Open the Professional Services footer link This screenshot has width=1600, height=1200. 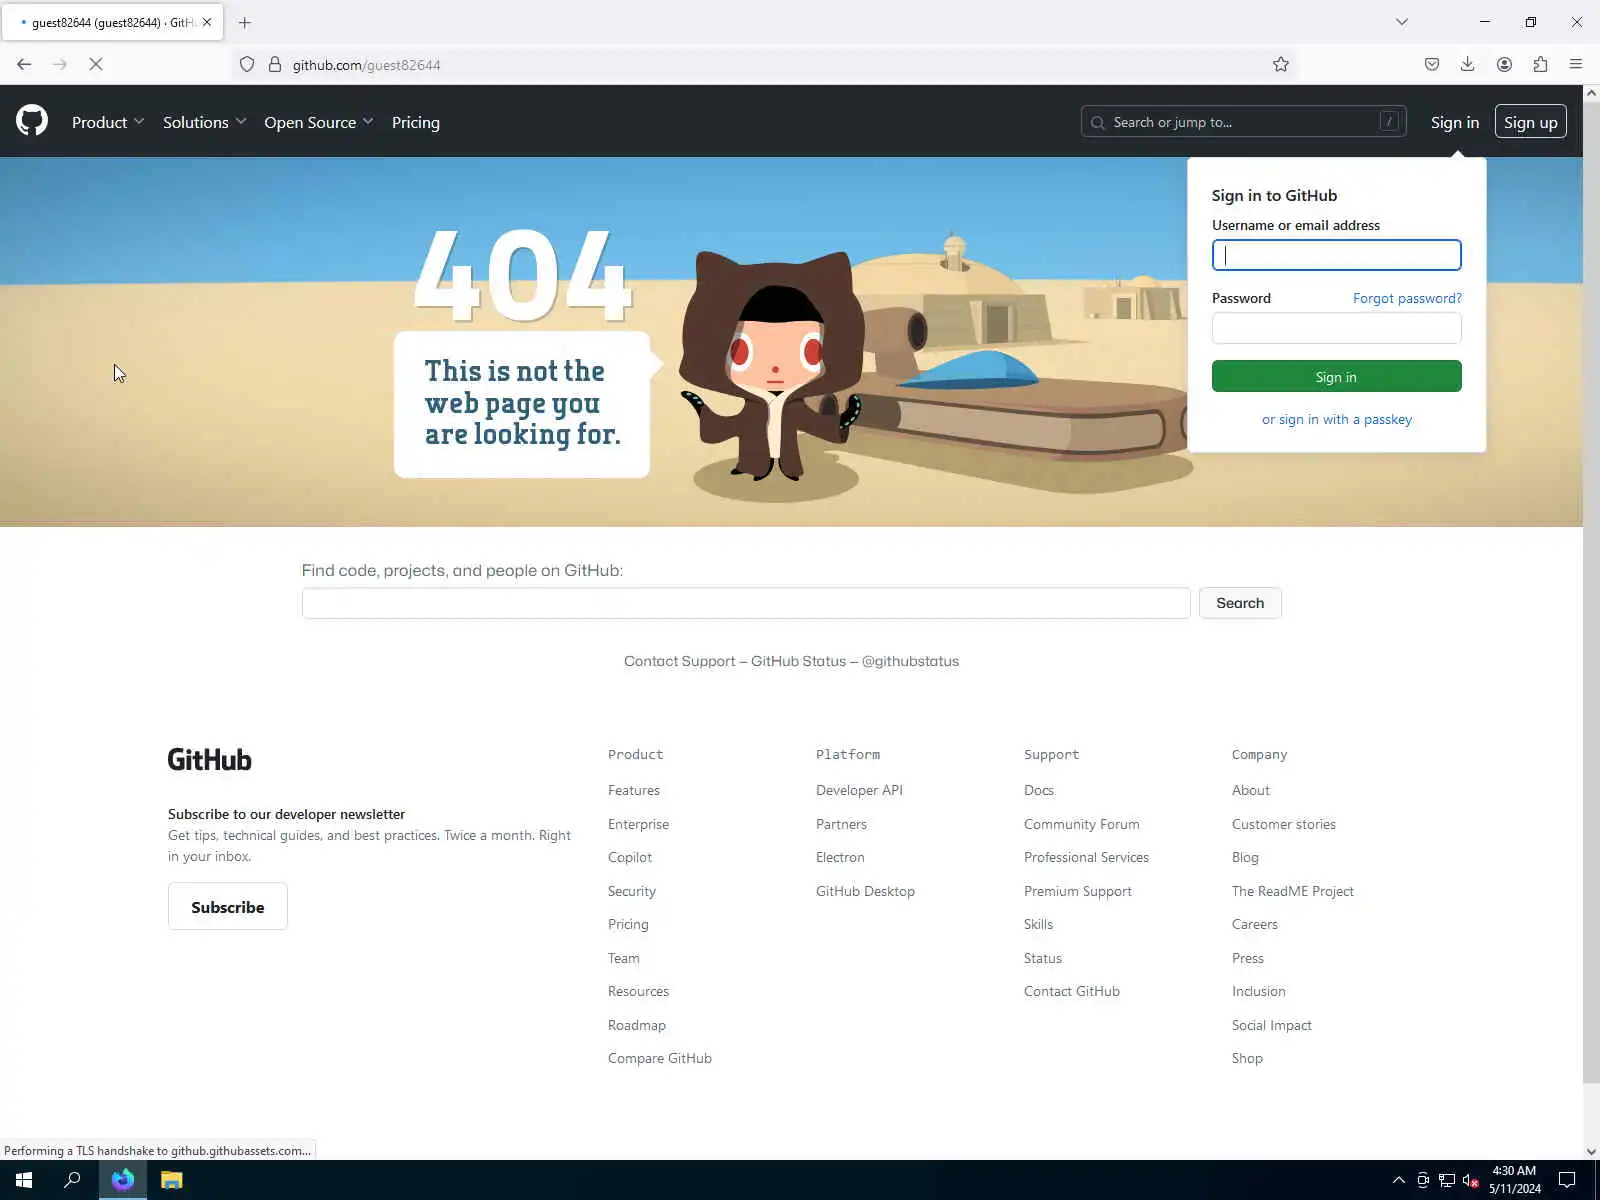1086,857
